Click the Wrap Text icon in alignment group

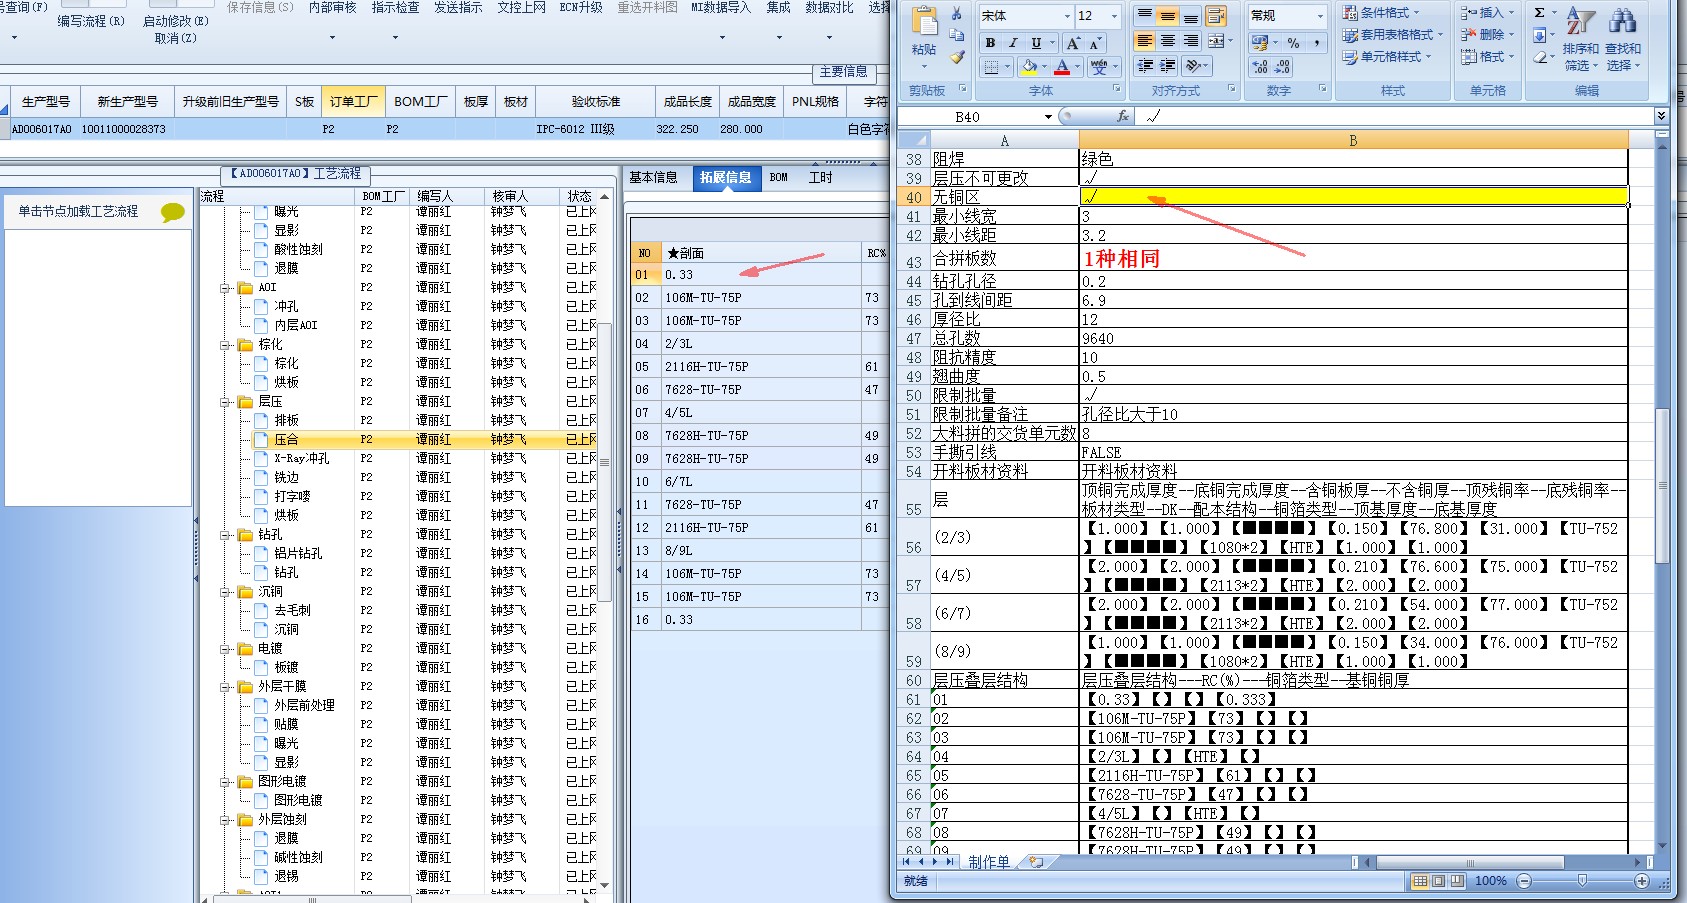coord(1216,16)
